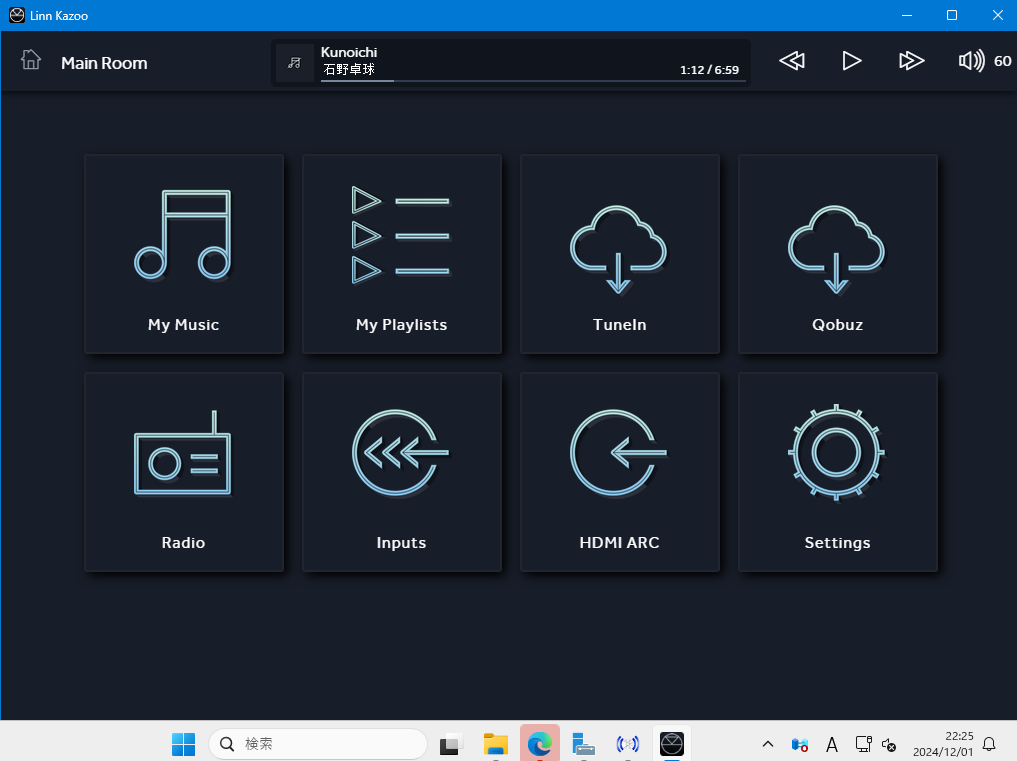The image size is (1017, 761).
Task: Open Task View on the taskbar
Action: point(451,743)
